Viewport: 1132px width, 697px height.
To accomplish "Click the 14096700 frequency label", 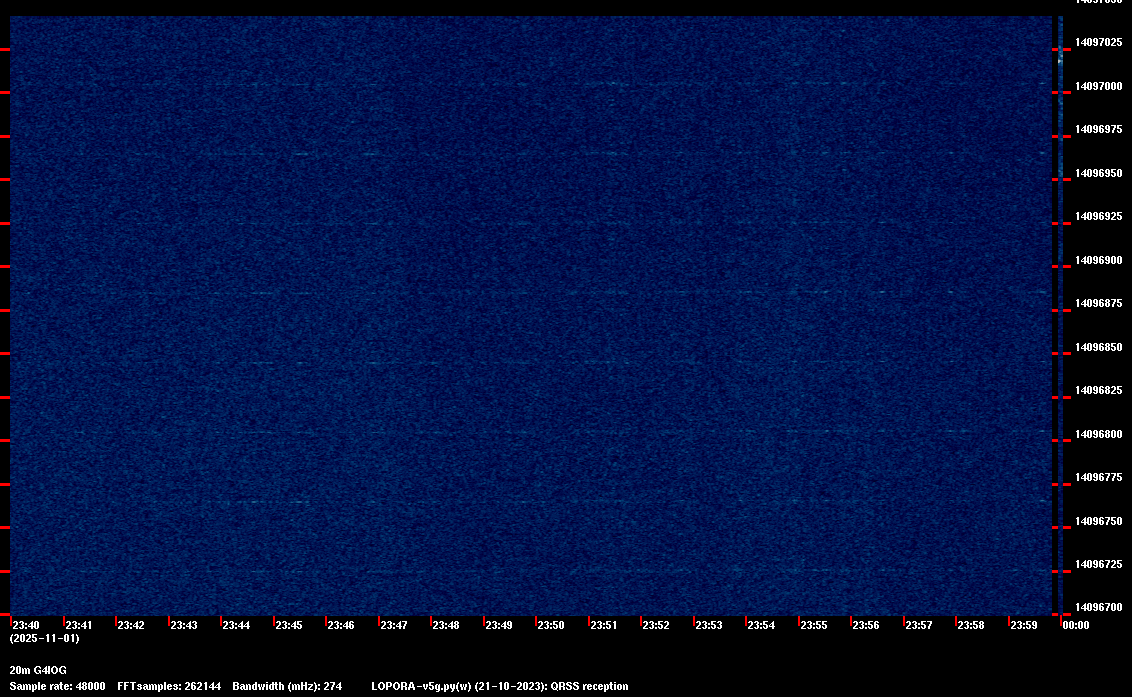I will (x=1099, y=607).
